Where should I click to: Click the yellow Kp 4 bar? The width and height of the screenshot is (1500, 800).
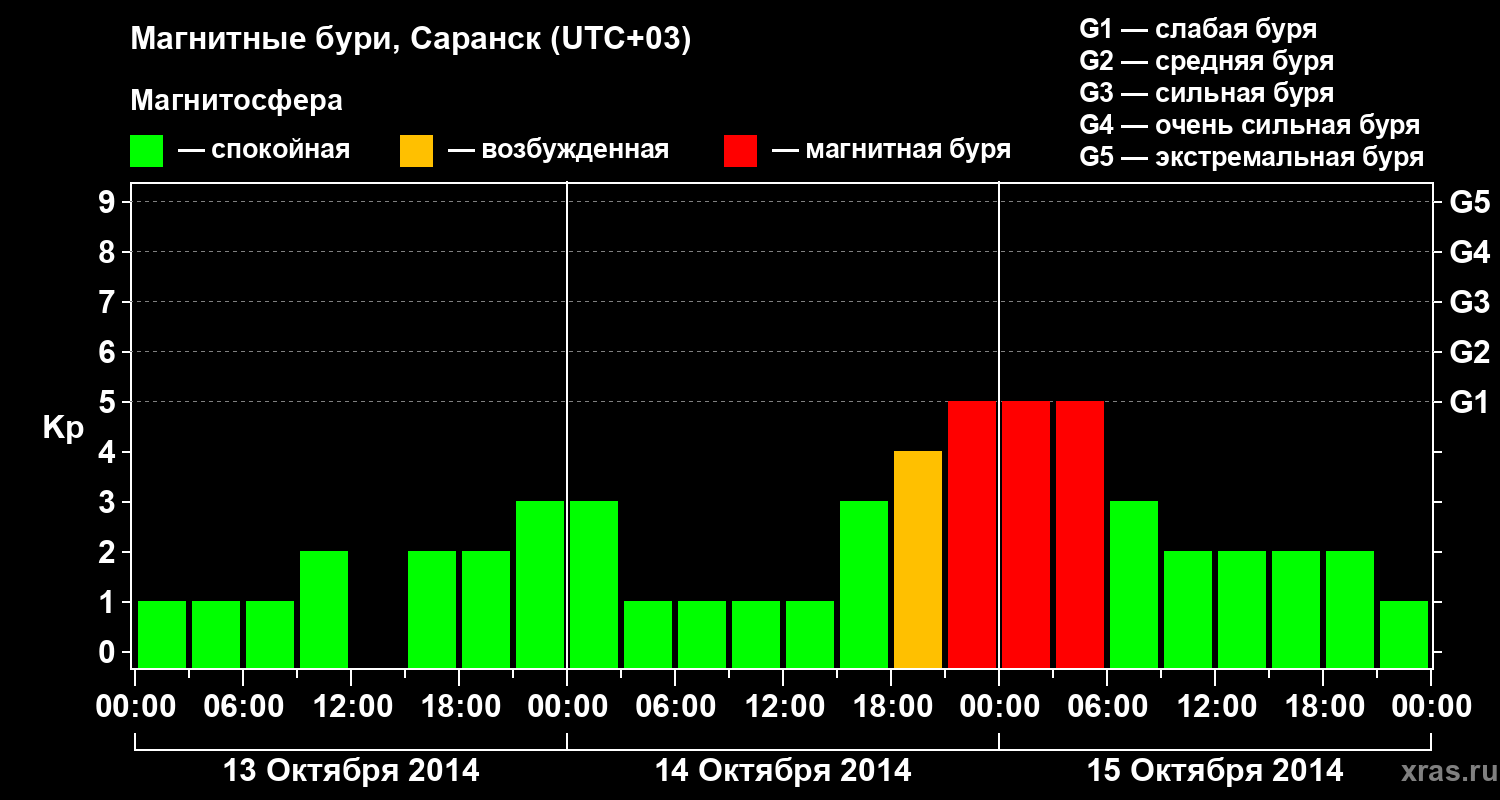pyautogui.click(x=918, y=559)
